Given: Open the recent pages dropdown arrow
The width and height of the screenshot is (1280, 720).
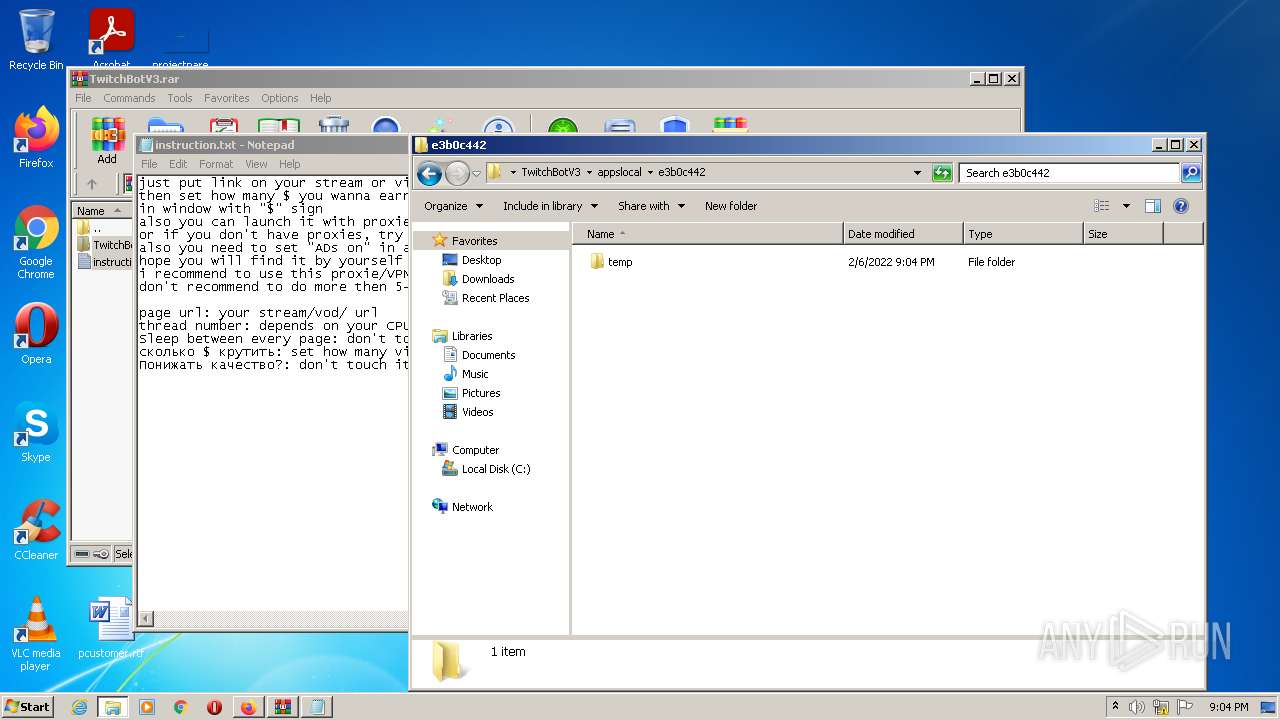Looking at the screenshot, I should (476, 173).
